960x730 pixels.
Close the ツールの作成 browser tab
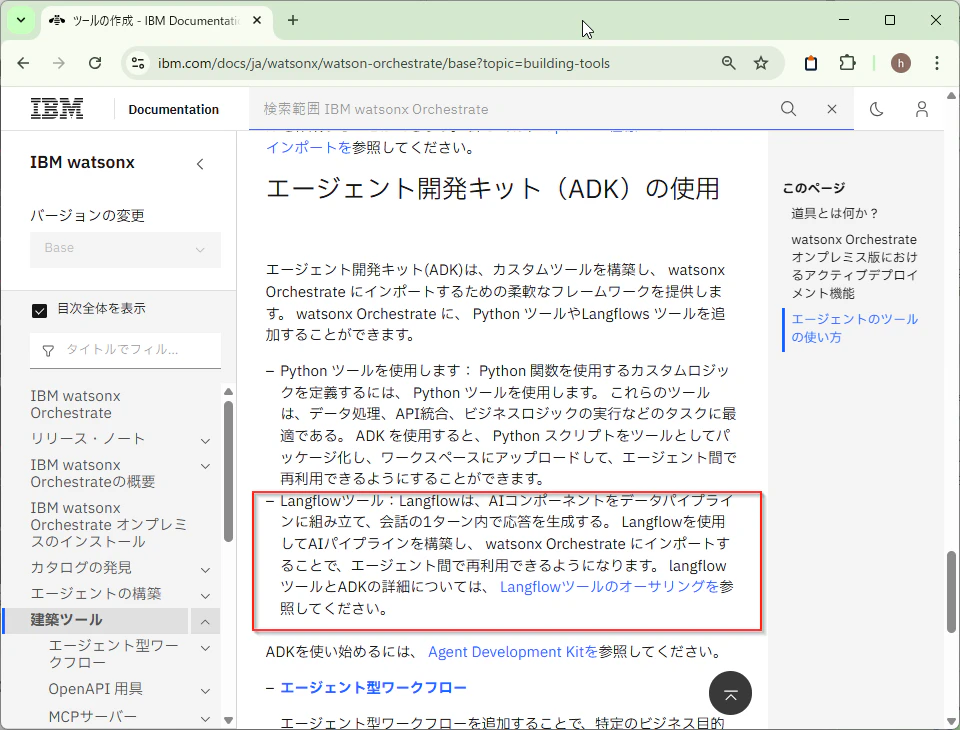pos(257,20)
